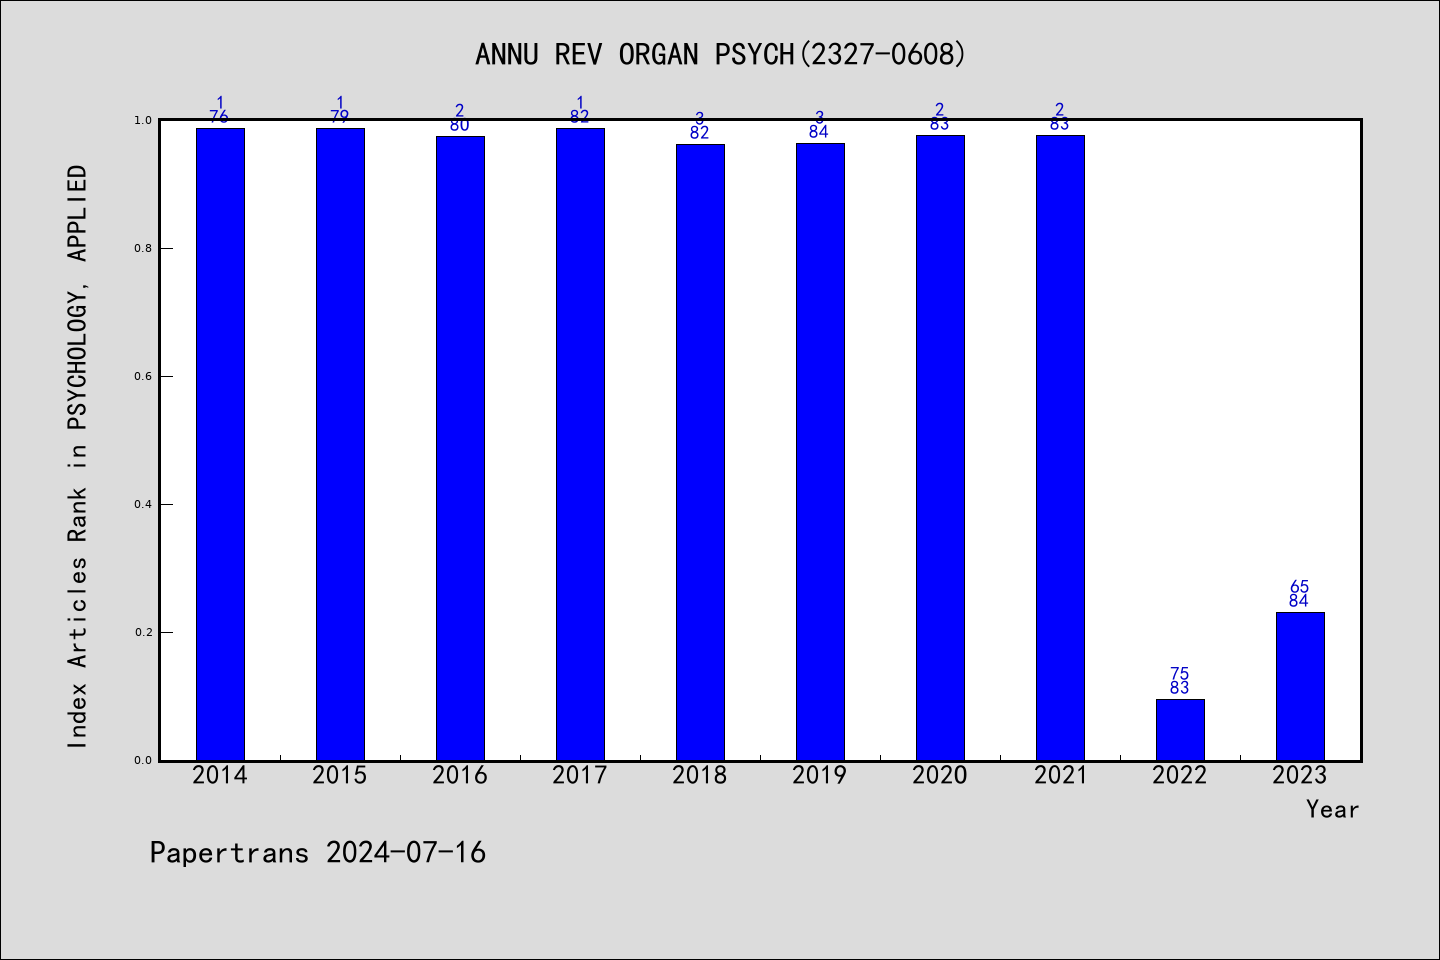Screen dimensions: 1440x960
Task: Click the x-axis label 2020
Action: coord(940,775)
